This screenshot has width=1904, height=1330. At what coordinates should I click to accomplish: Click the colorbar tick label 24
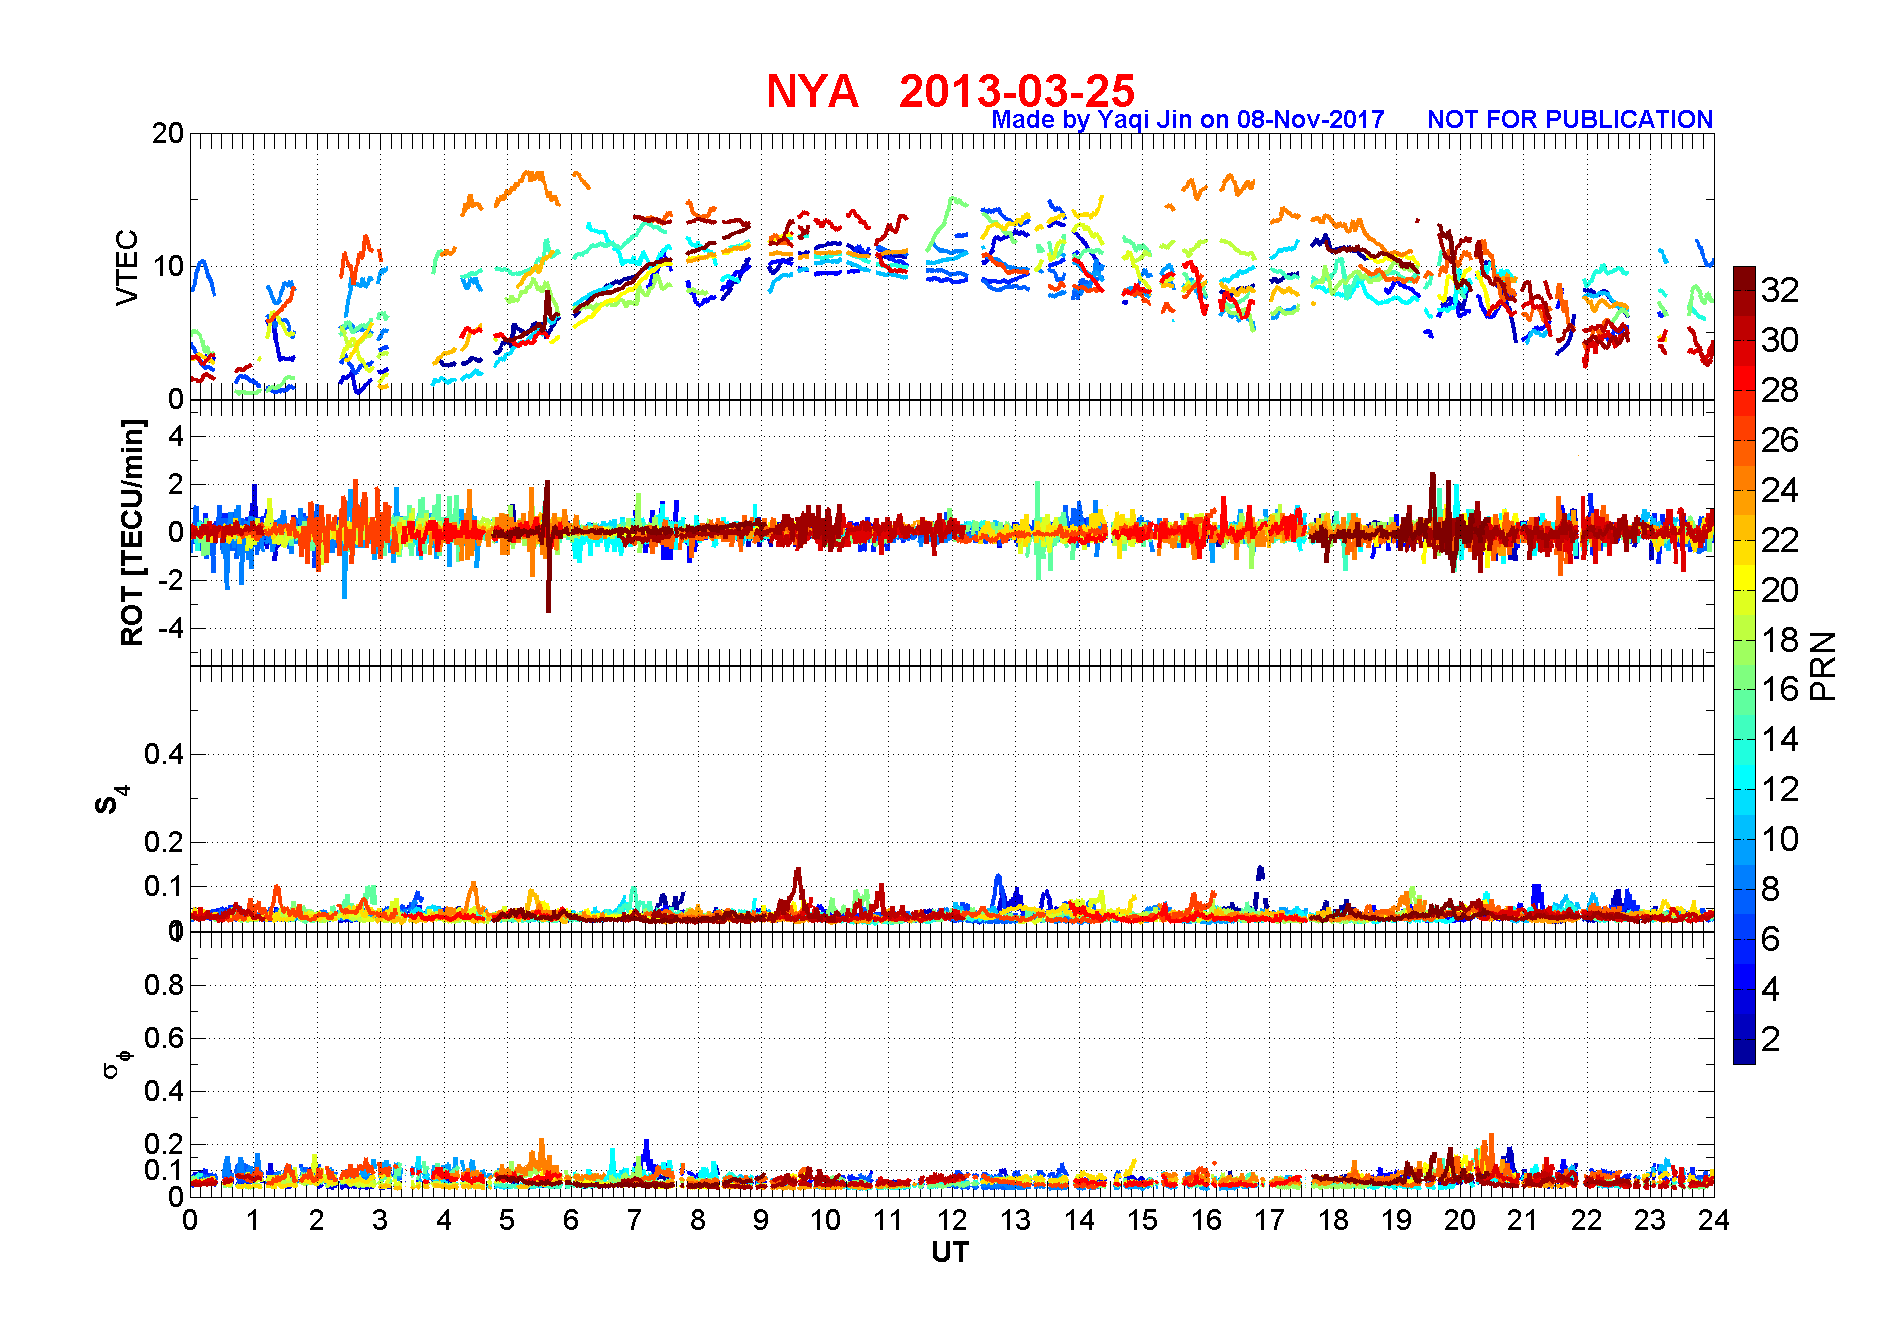pos(1780,490)
